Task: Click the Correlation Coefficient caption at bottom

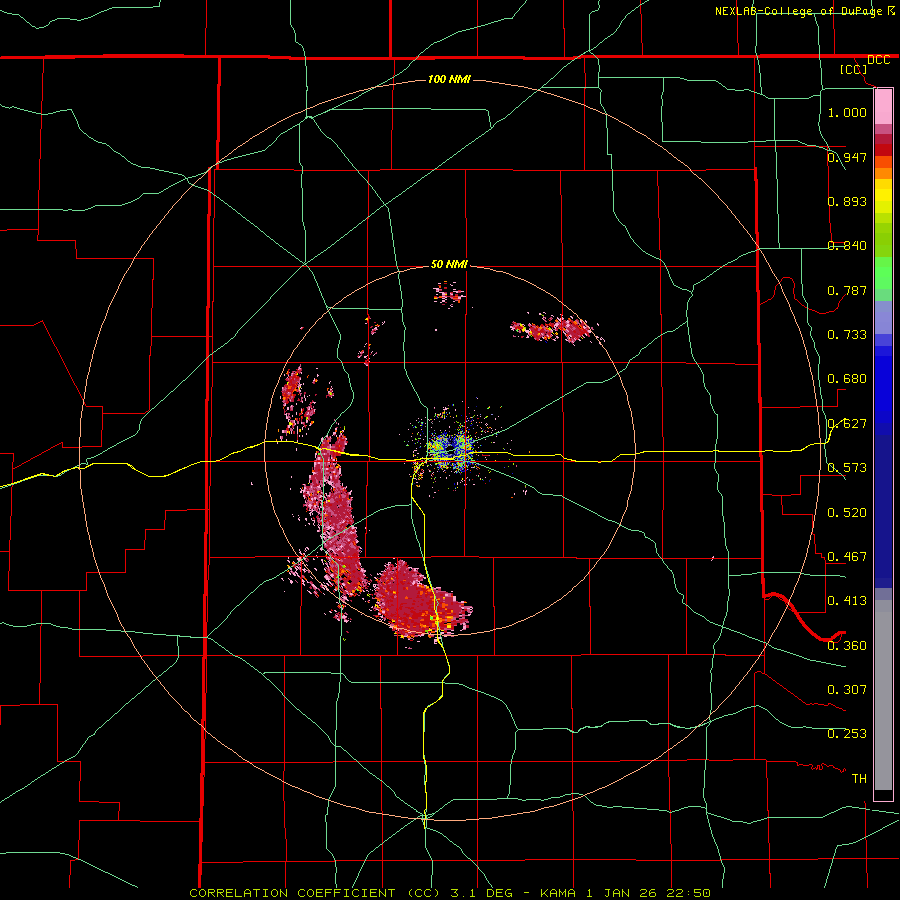Action: tap(450, 893)
